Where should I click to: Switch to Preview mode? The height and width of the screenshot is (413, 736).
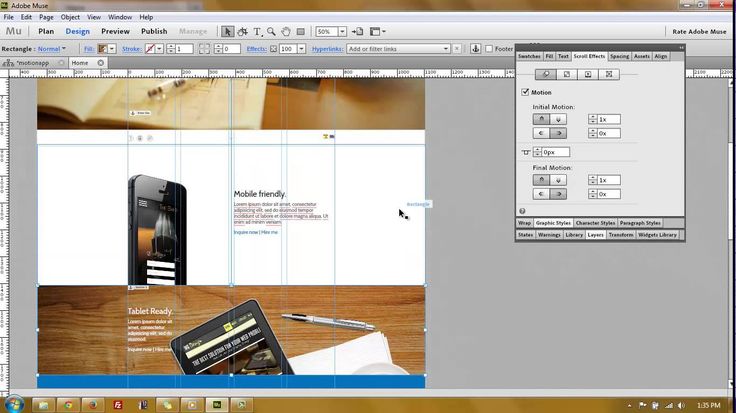115,31
